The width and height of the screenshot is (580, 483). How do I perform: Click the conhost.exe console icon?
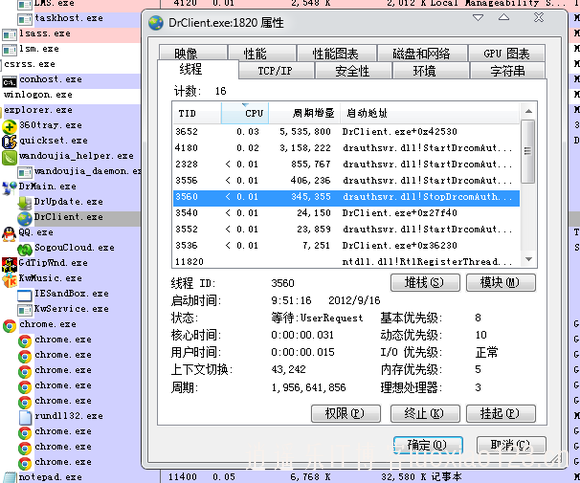(x=9, y=81)
